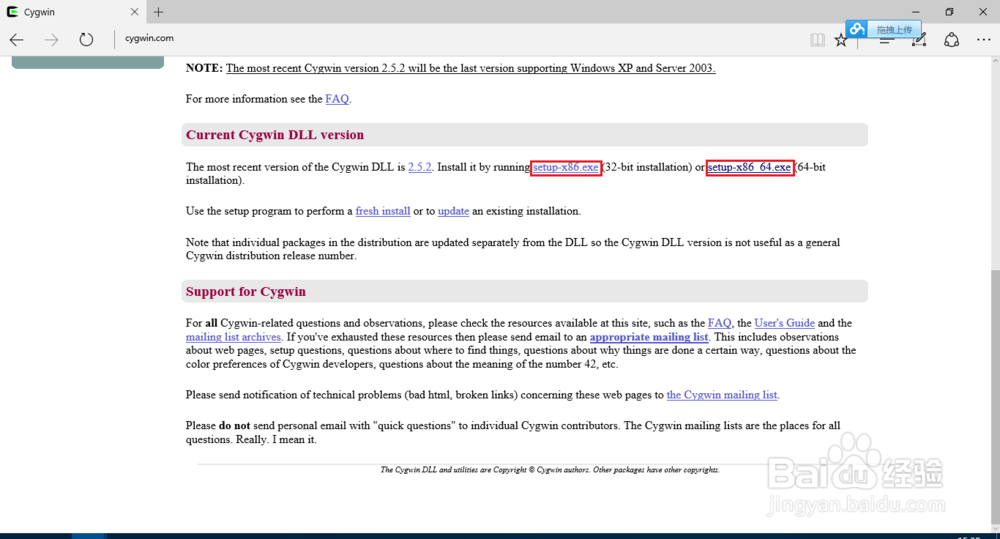The image size is (1000, 539).
Task: Click the copyright footer text
Action: 550,469
